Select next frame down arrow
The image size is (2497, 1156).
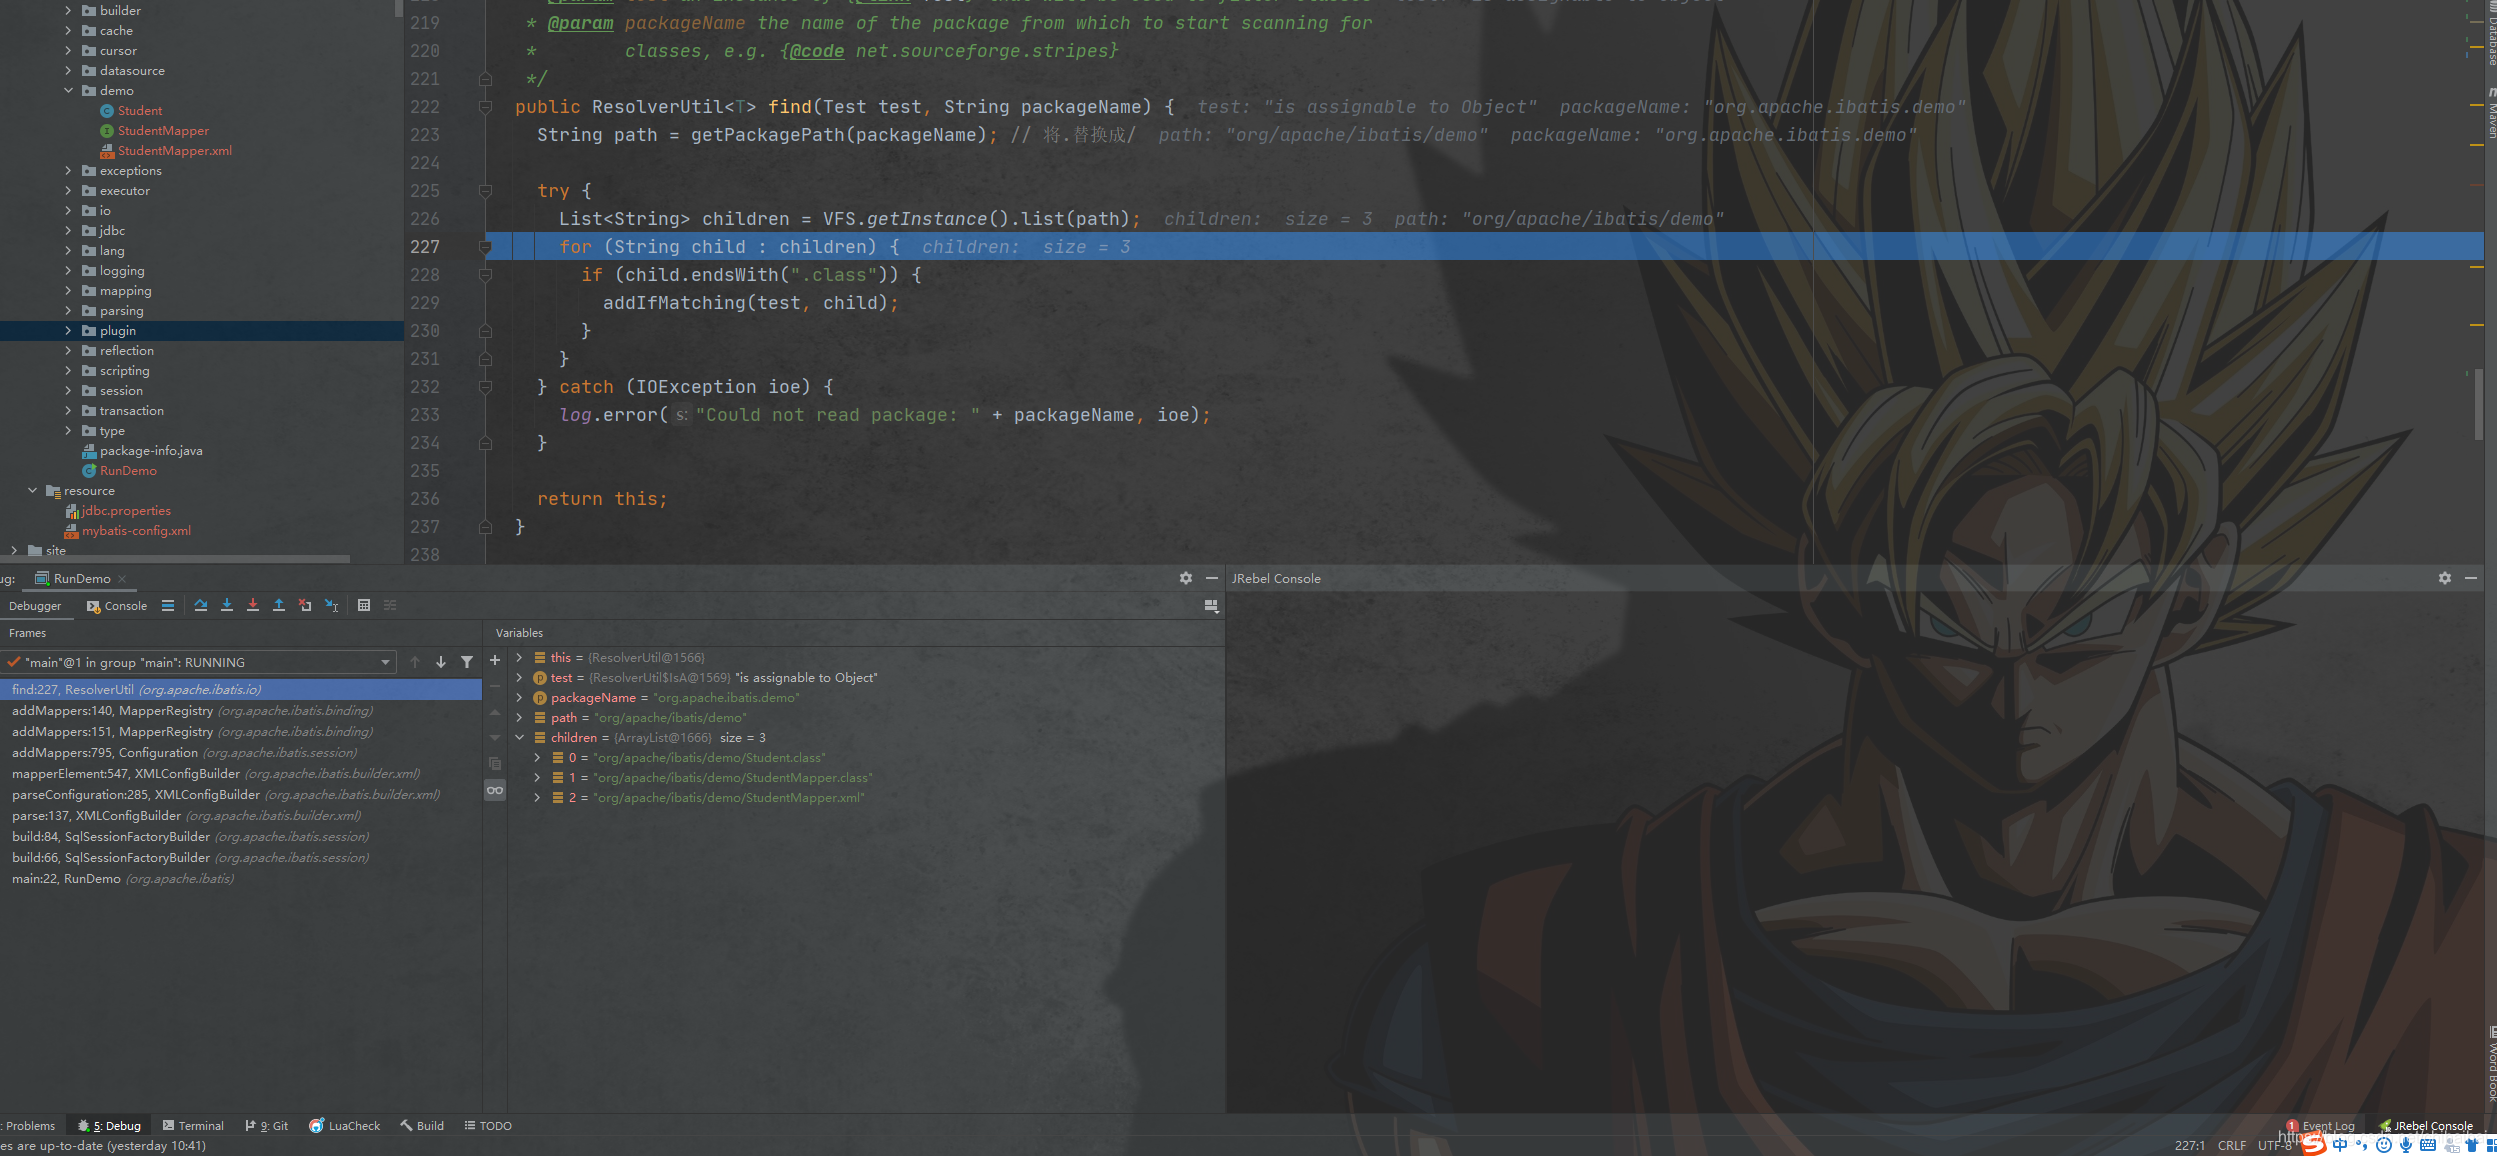[x=441, y=662]
